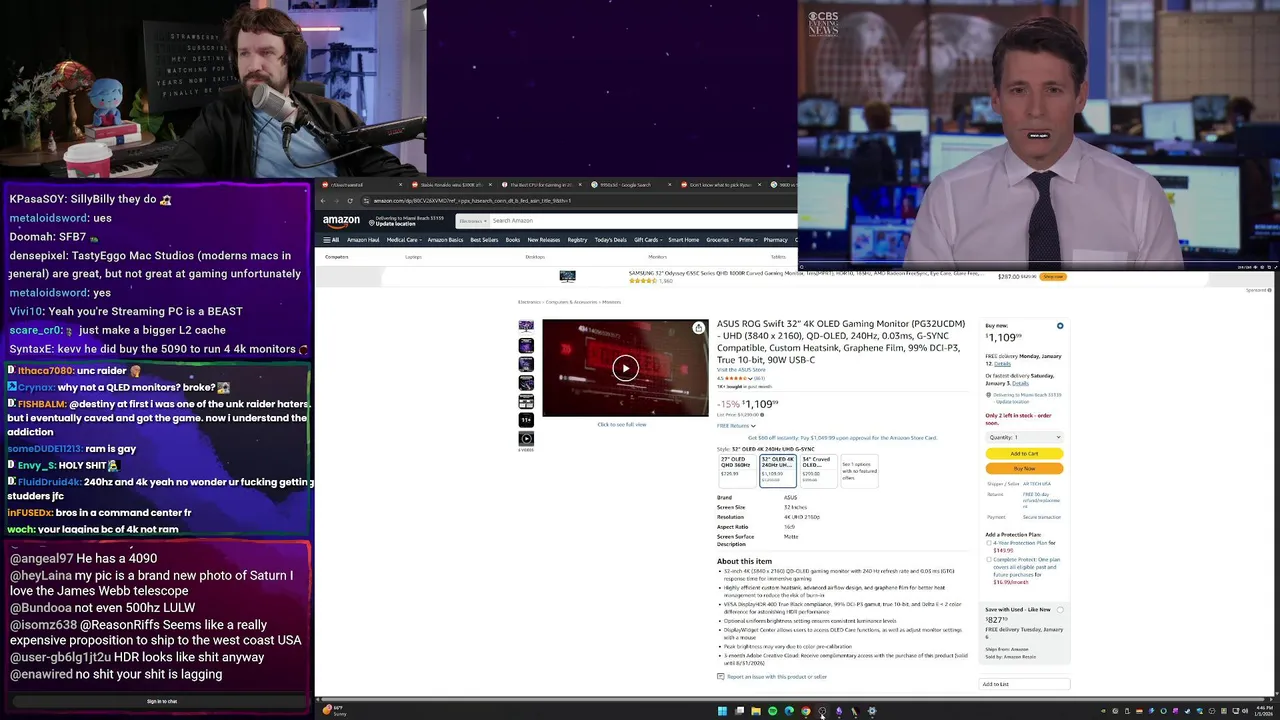
Task: Expand Groceries nav dropdown
Action: click(719, 240)
